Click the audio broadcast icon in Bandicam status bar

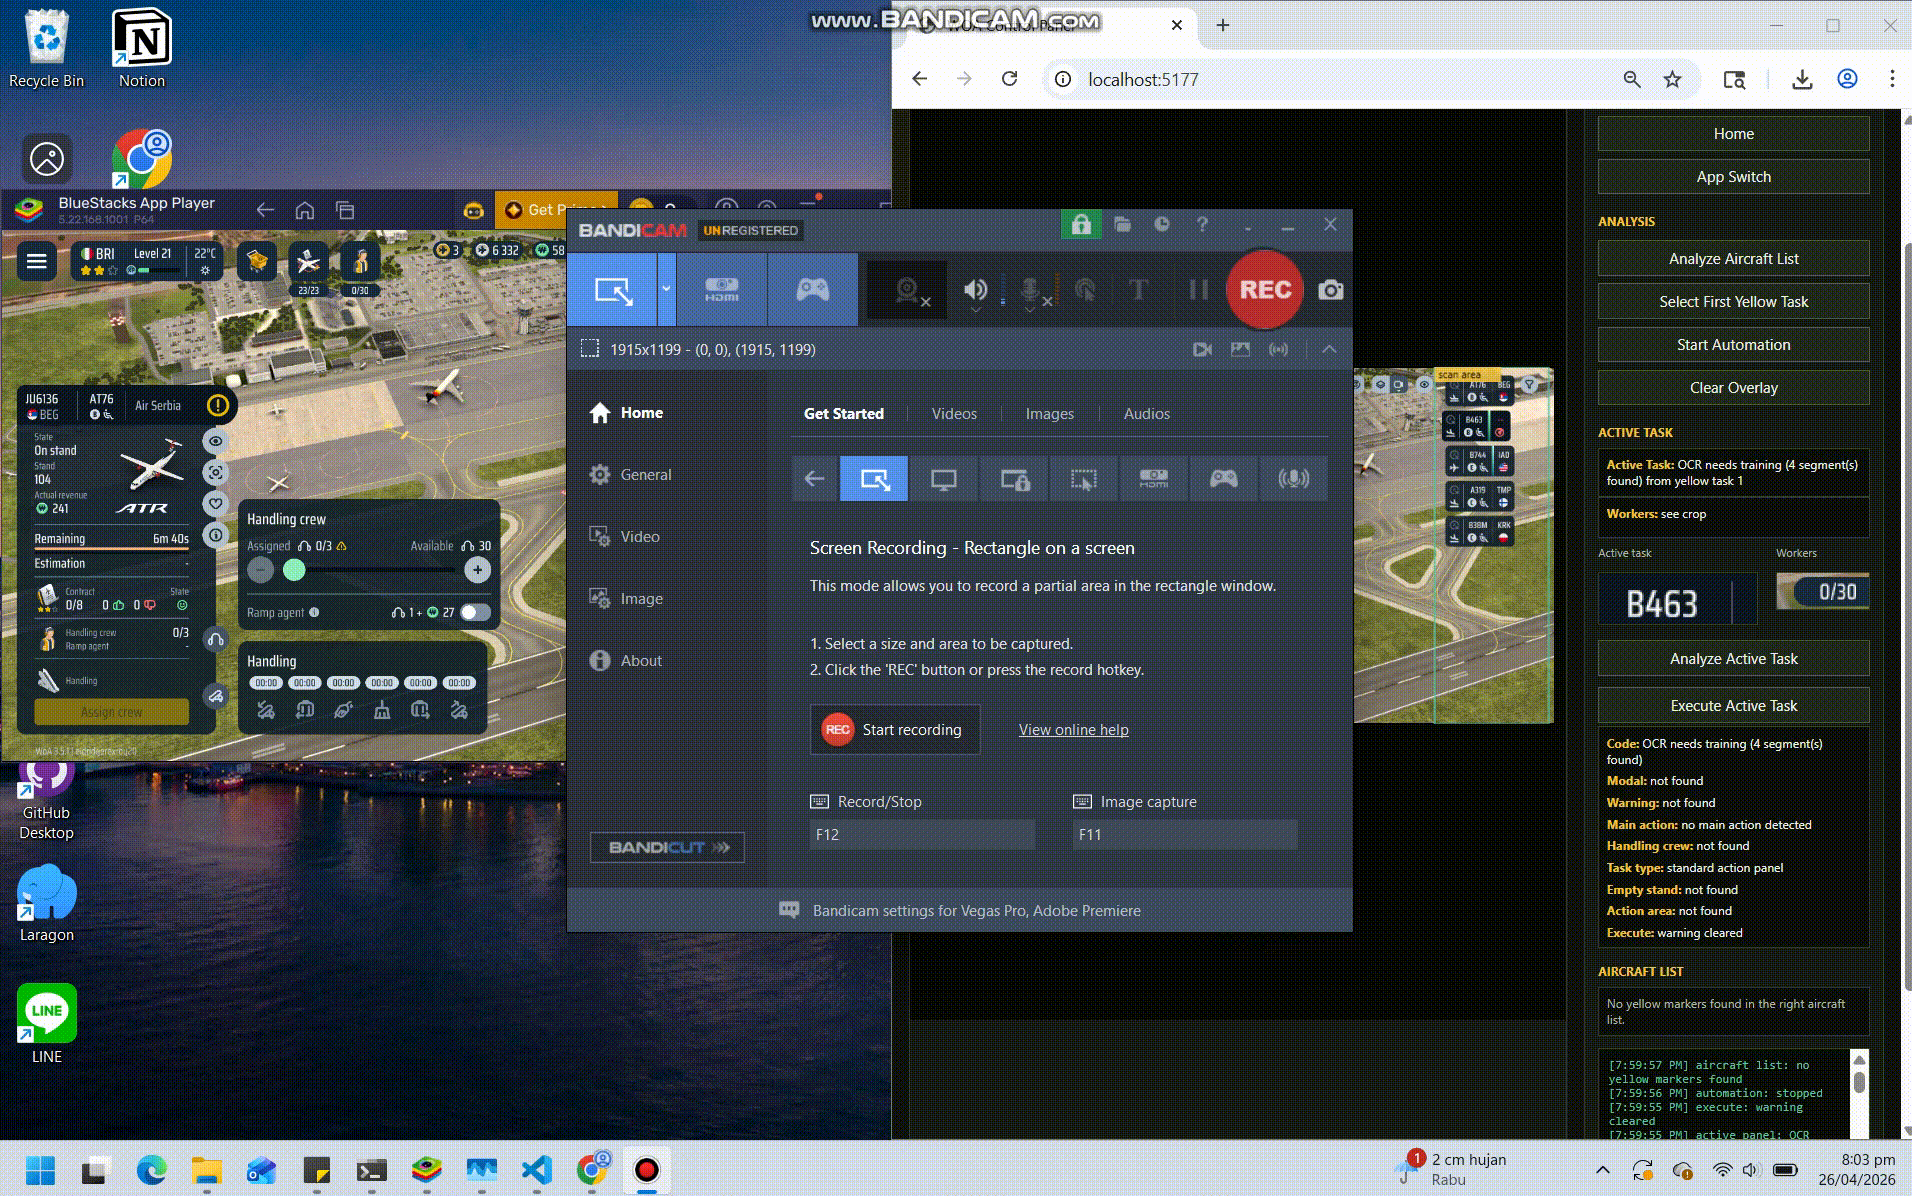[x=1278, y=349]
